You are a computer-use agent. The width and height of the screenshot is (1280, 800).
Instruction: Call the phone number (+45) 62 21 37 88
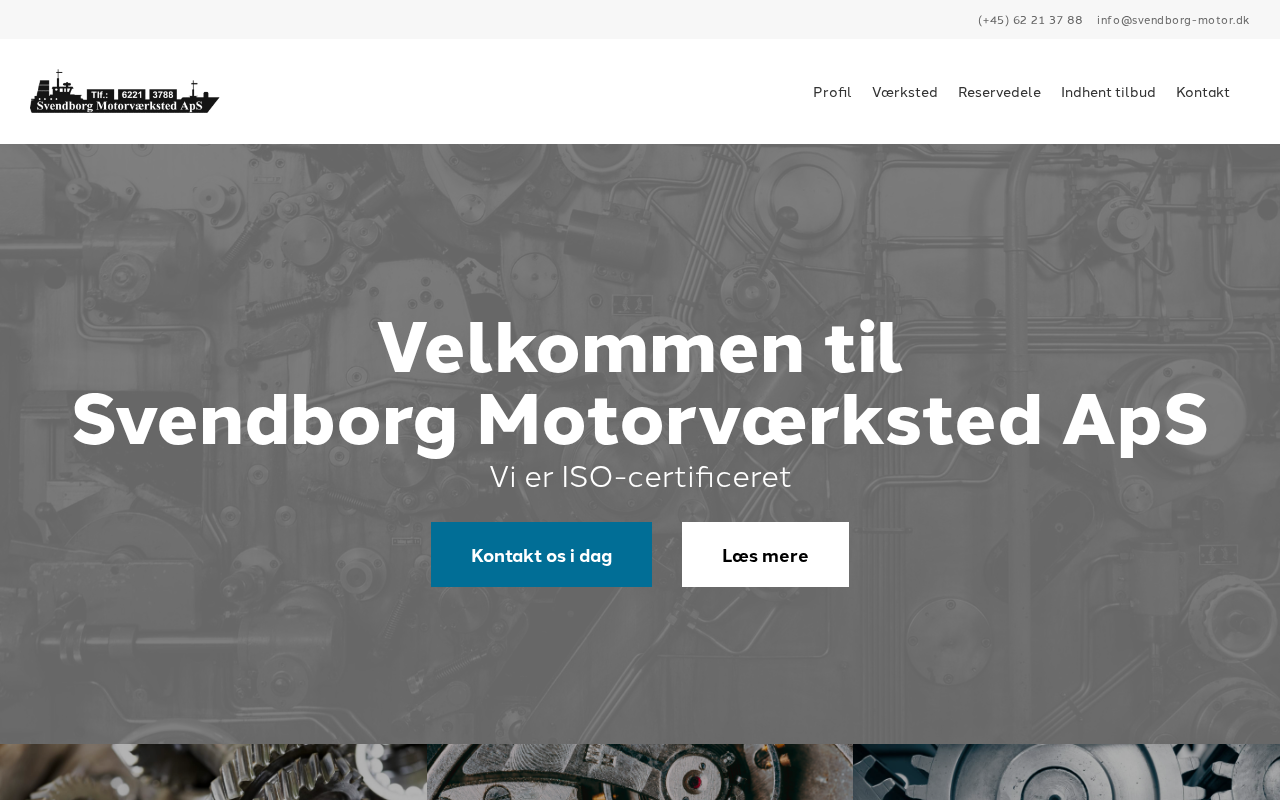coord(1030,20)
